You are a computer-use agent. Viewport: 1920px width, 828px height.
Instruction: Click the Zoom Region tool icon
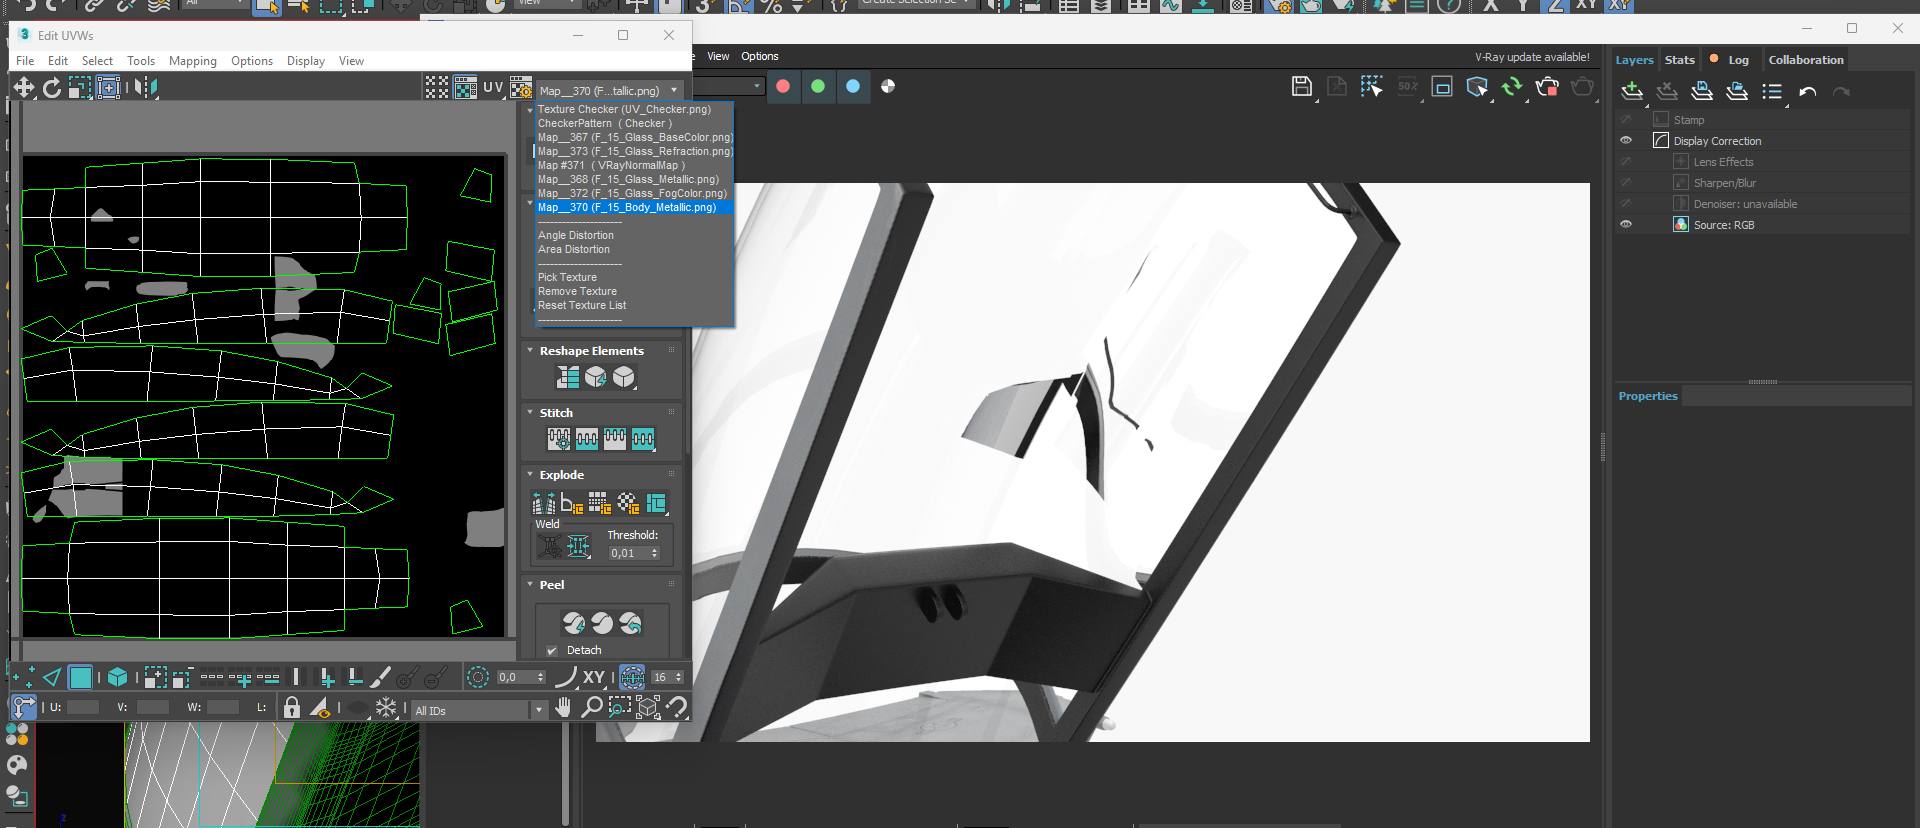pyautogui.click(x=619, y=707)
